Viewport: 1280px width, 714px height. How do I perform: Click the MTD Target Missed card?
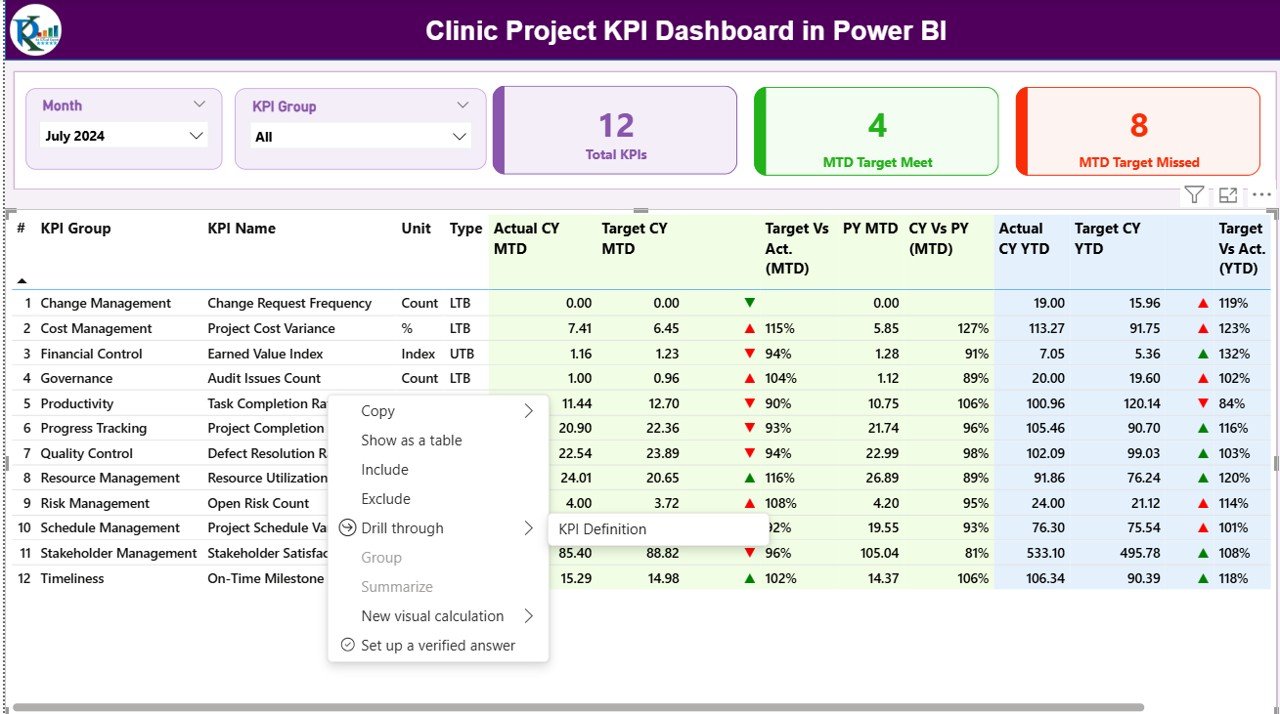1138,131
